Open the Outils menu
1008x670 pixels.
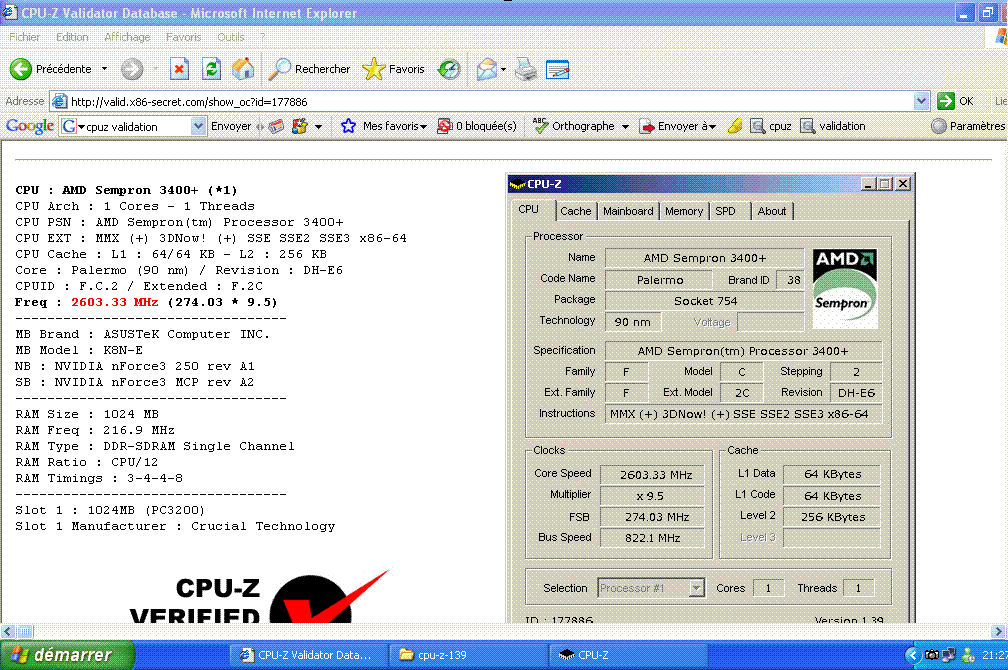tap(231, 37)
